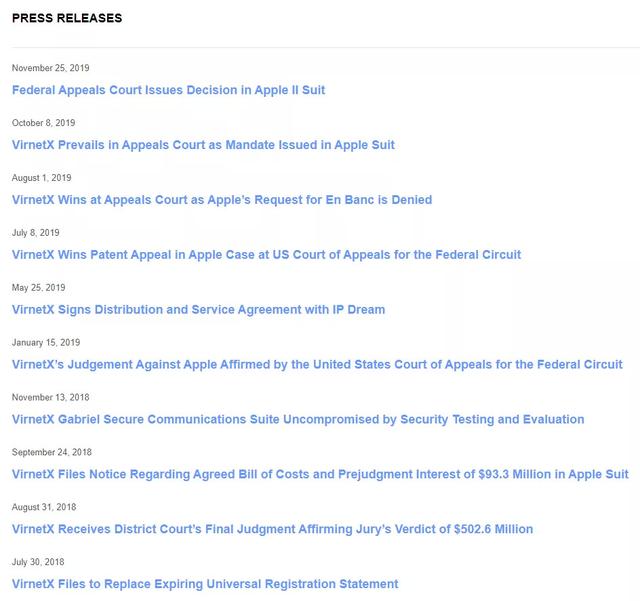
Task: Open the En Banc is Denied press release
Action: [221, 200]
